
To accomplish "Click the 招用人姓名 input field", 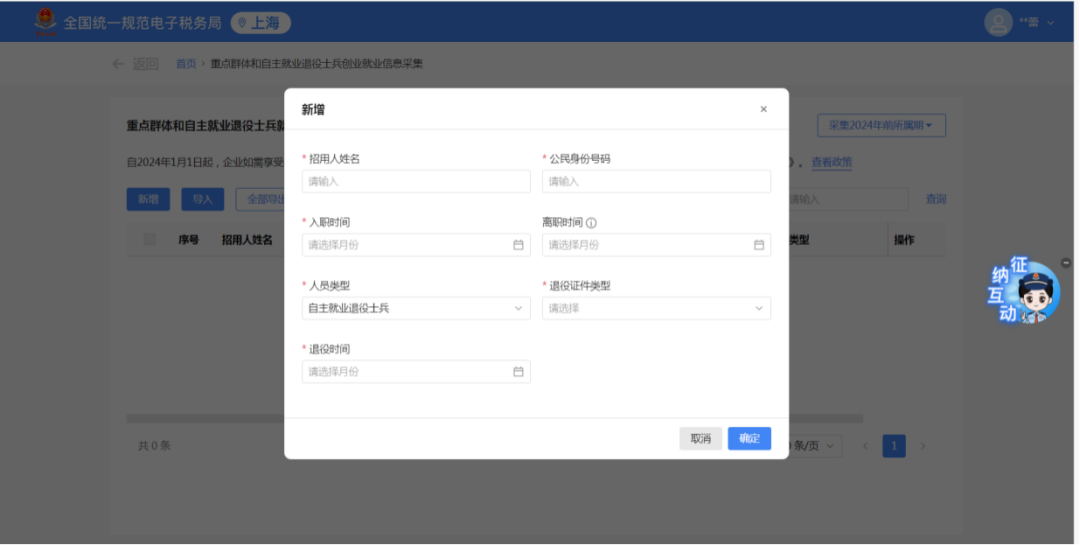I will pyautogui.click(x=416, y=181).
